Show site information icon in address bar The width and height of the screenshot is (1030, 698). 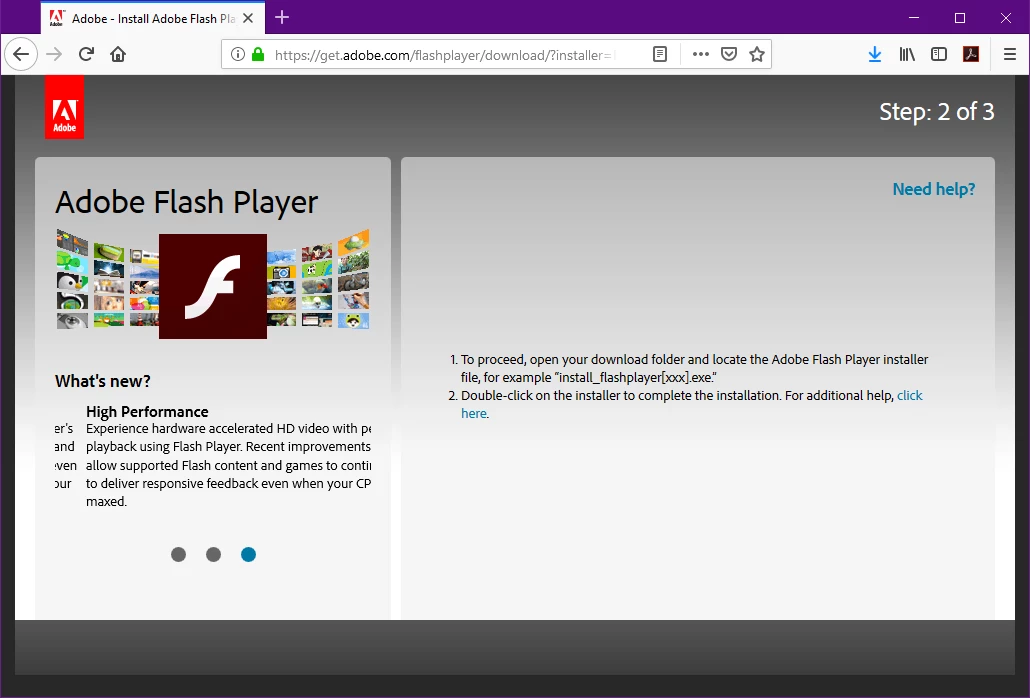[238, 54]
